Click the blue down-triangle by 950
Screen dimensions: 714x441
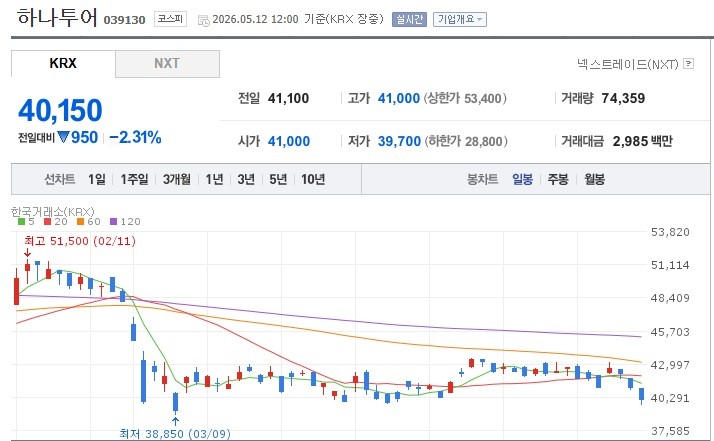point(63,137)
